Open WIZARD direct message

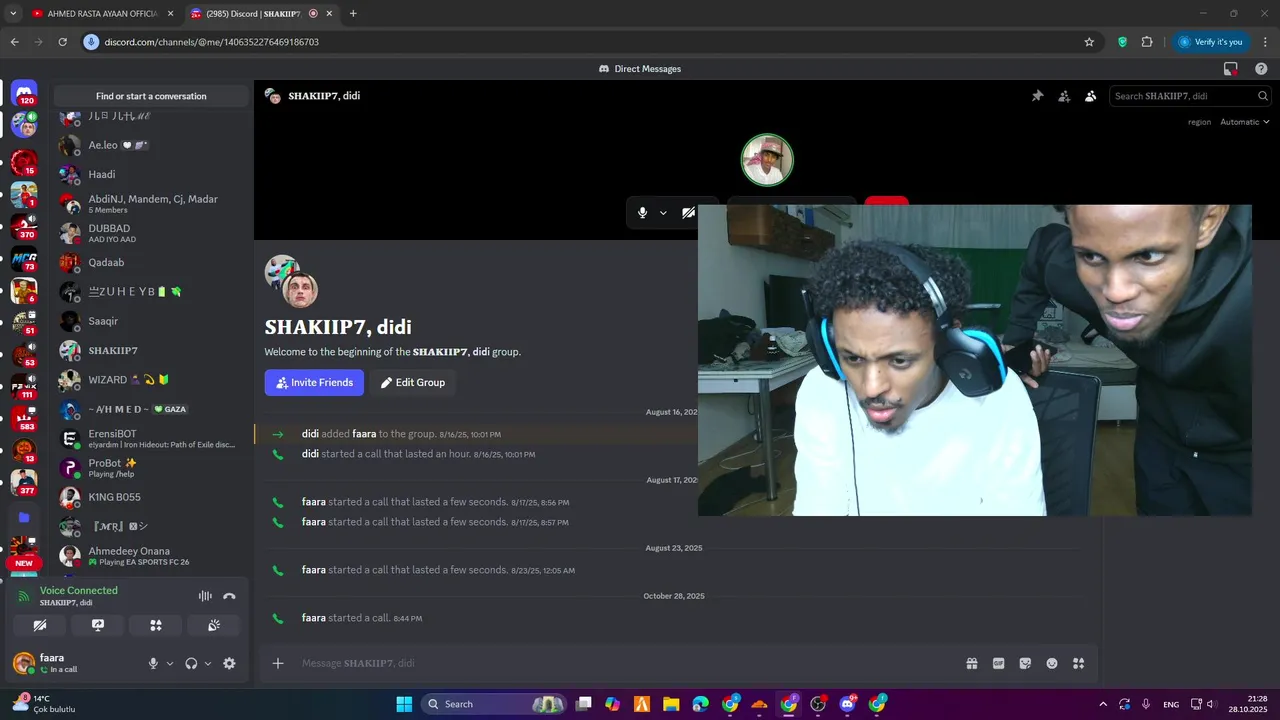[151, 380]
